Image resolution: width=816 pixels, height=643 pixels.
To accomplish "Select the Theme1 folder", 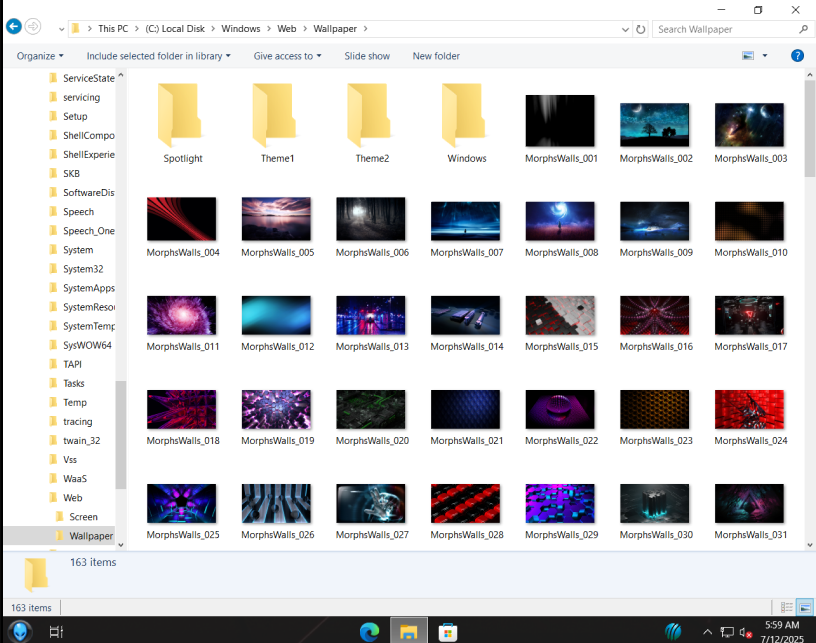I will tap(277, 123).
